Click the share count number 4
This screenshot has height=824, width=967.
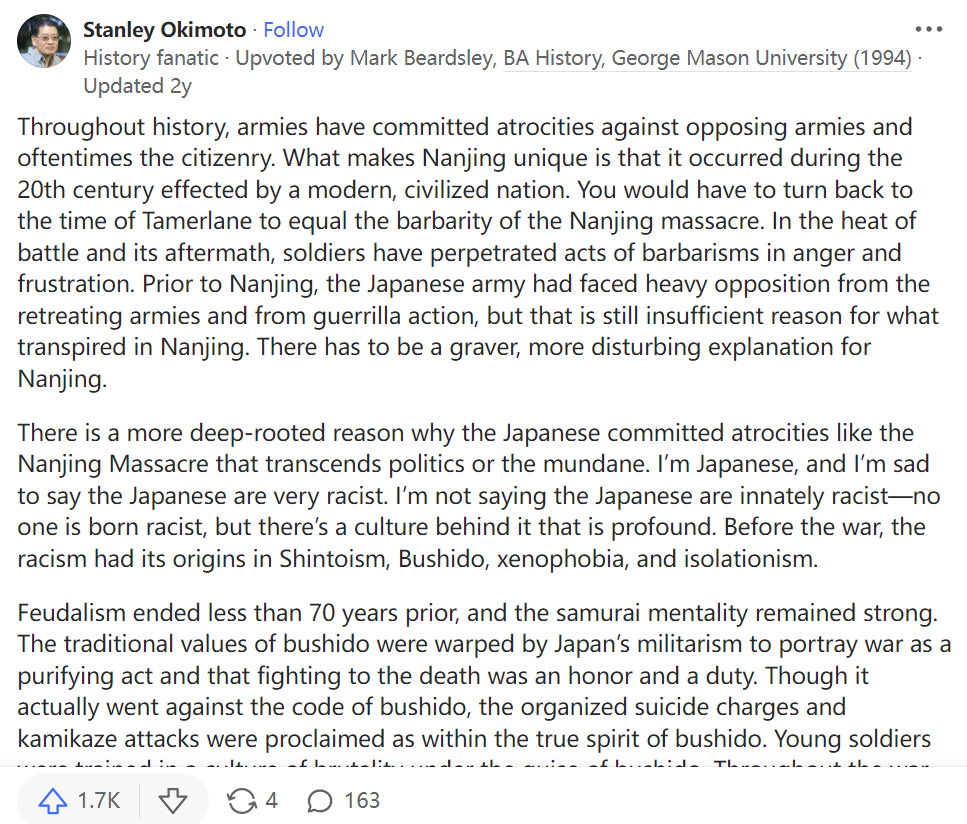click(272, 800)
